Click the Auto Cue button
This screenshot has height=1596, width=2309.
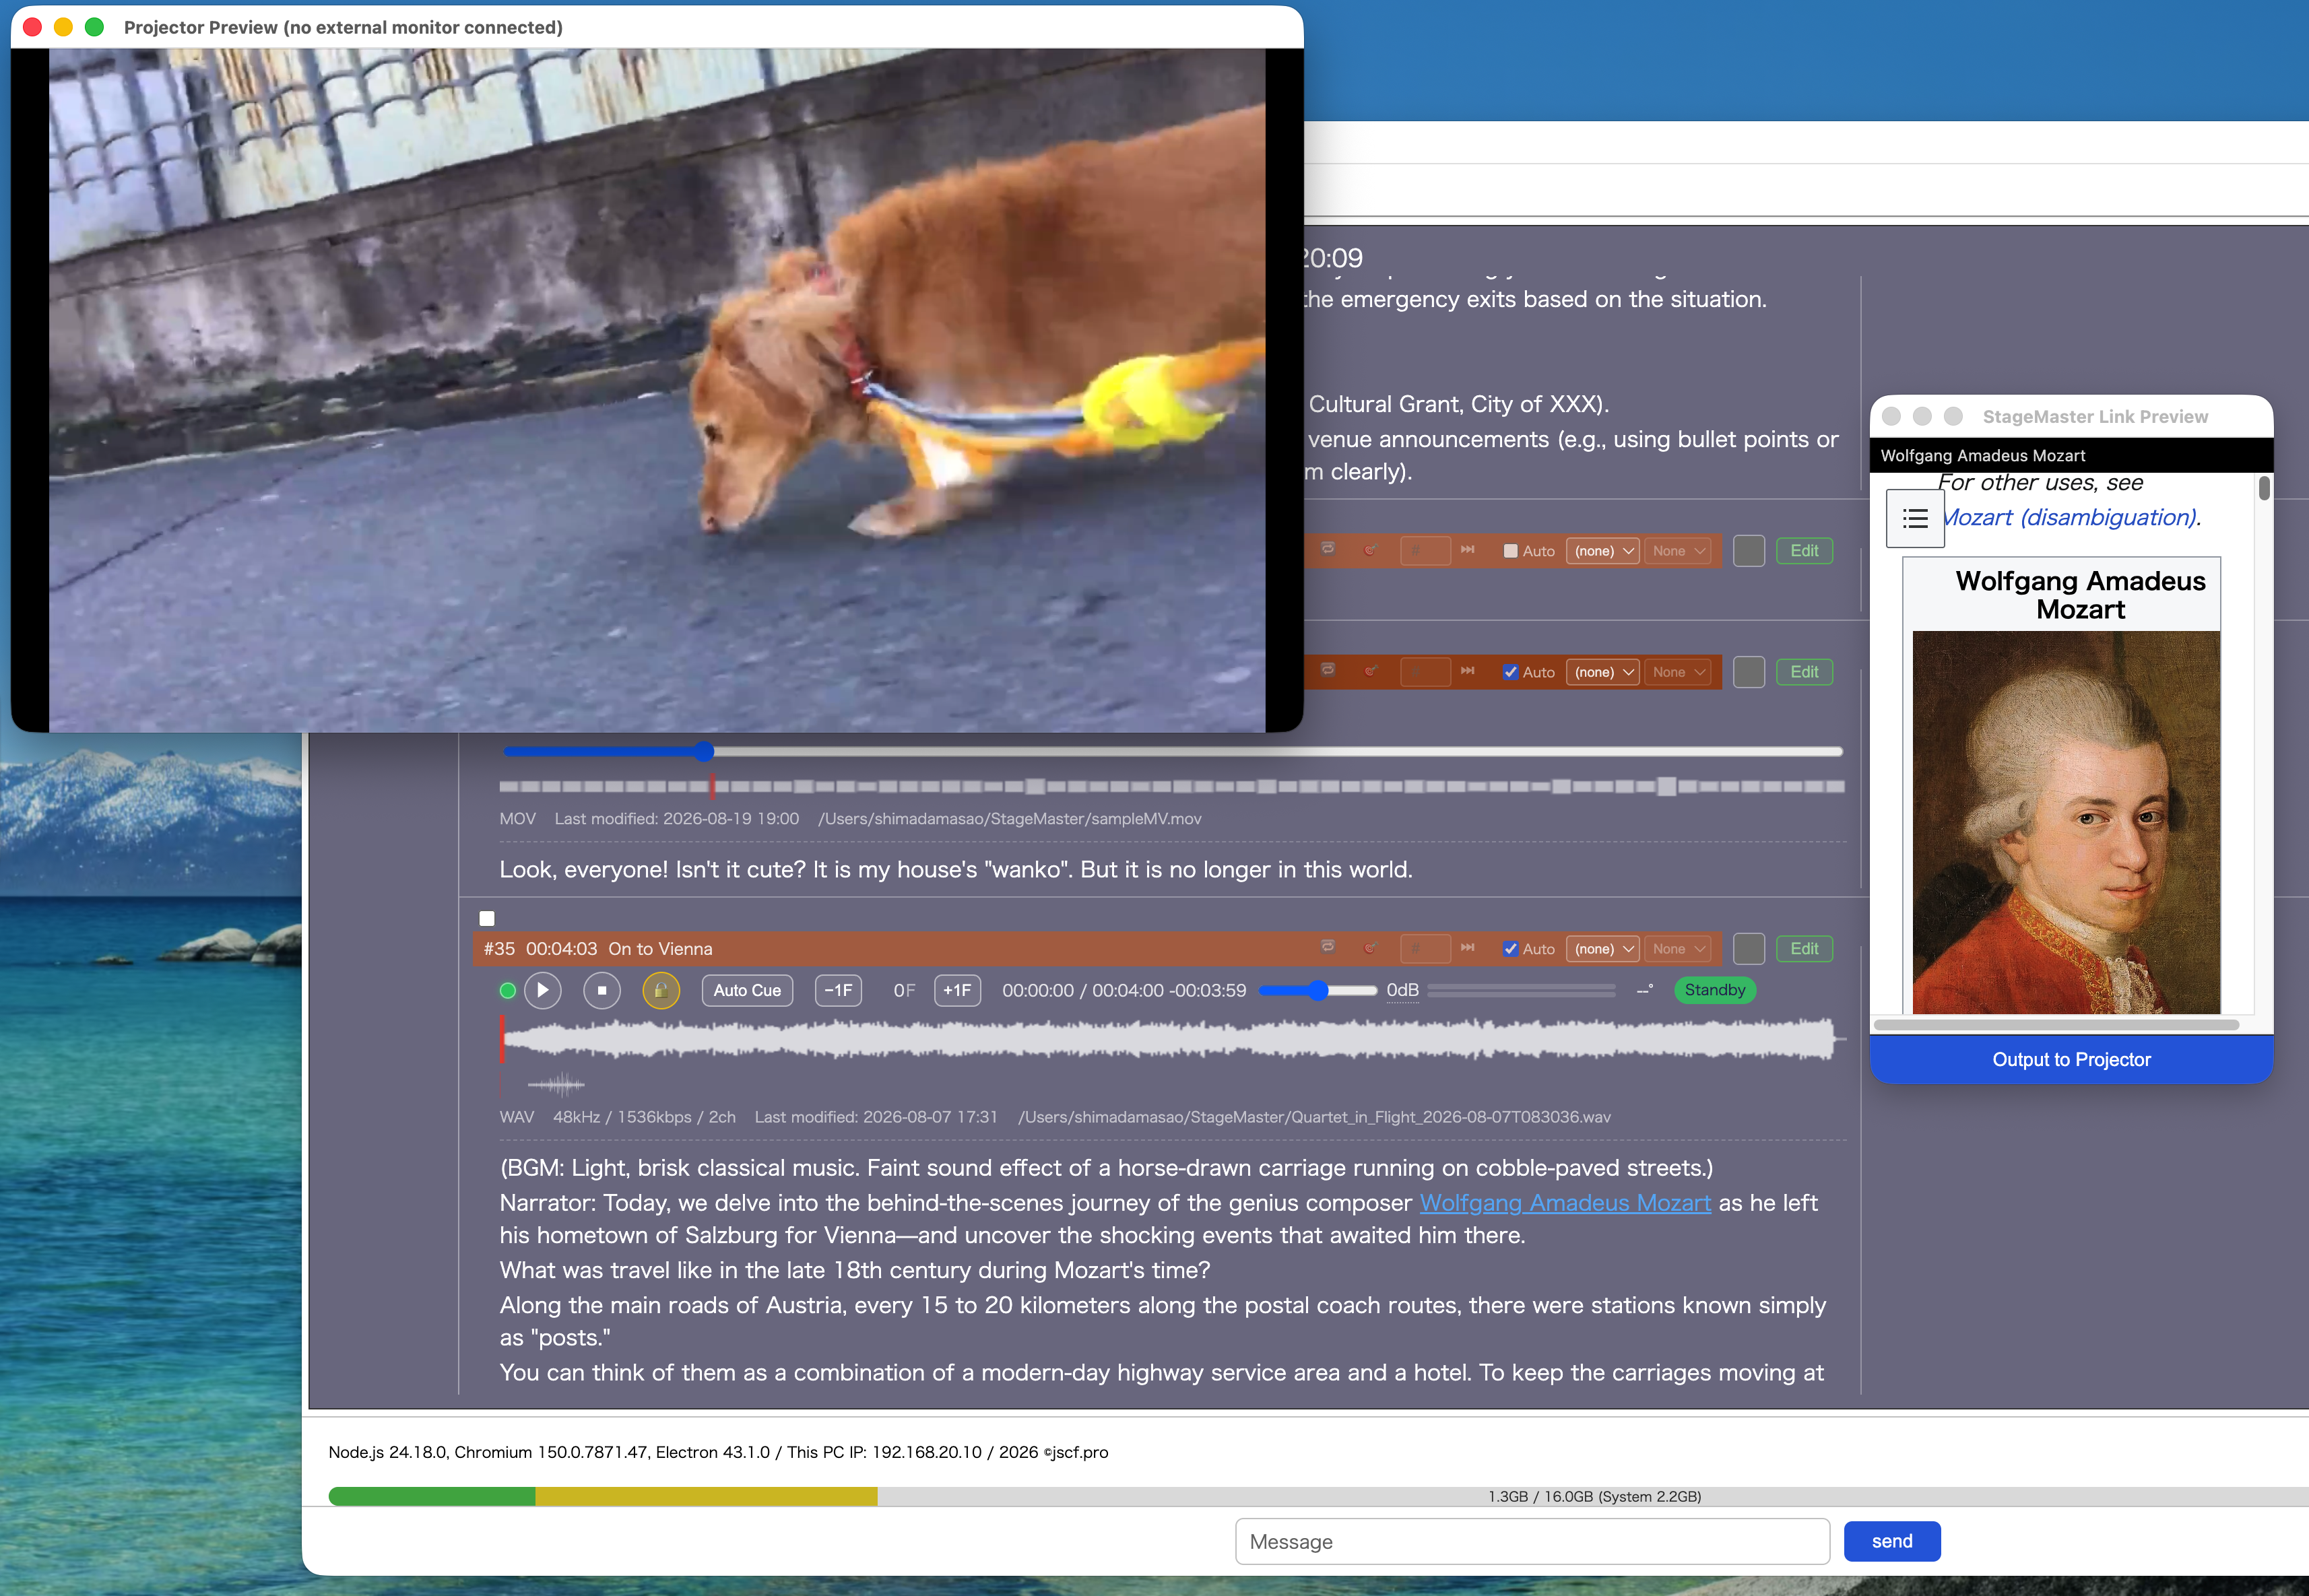747,990
